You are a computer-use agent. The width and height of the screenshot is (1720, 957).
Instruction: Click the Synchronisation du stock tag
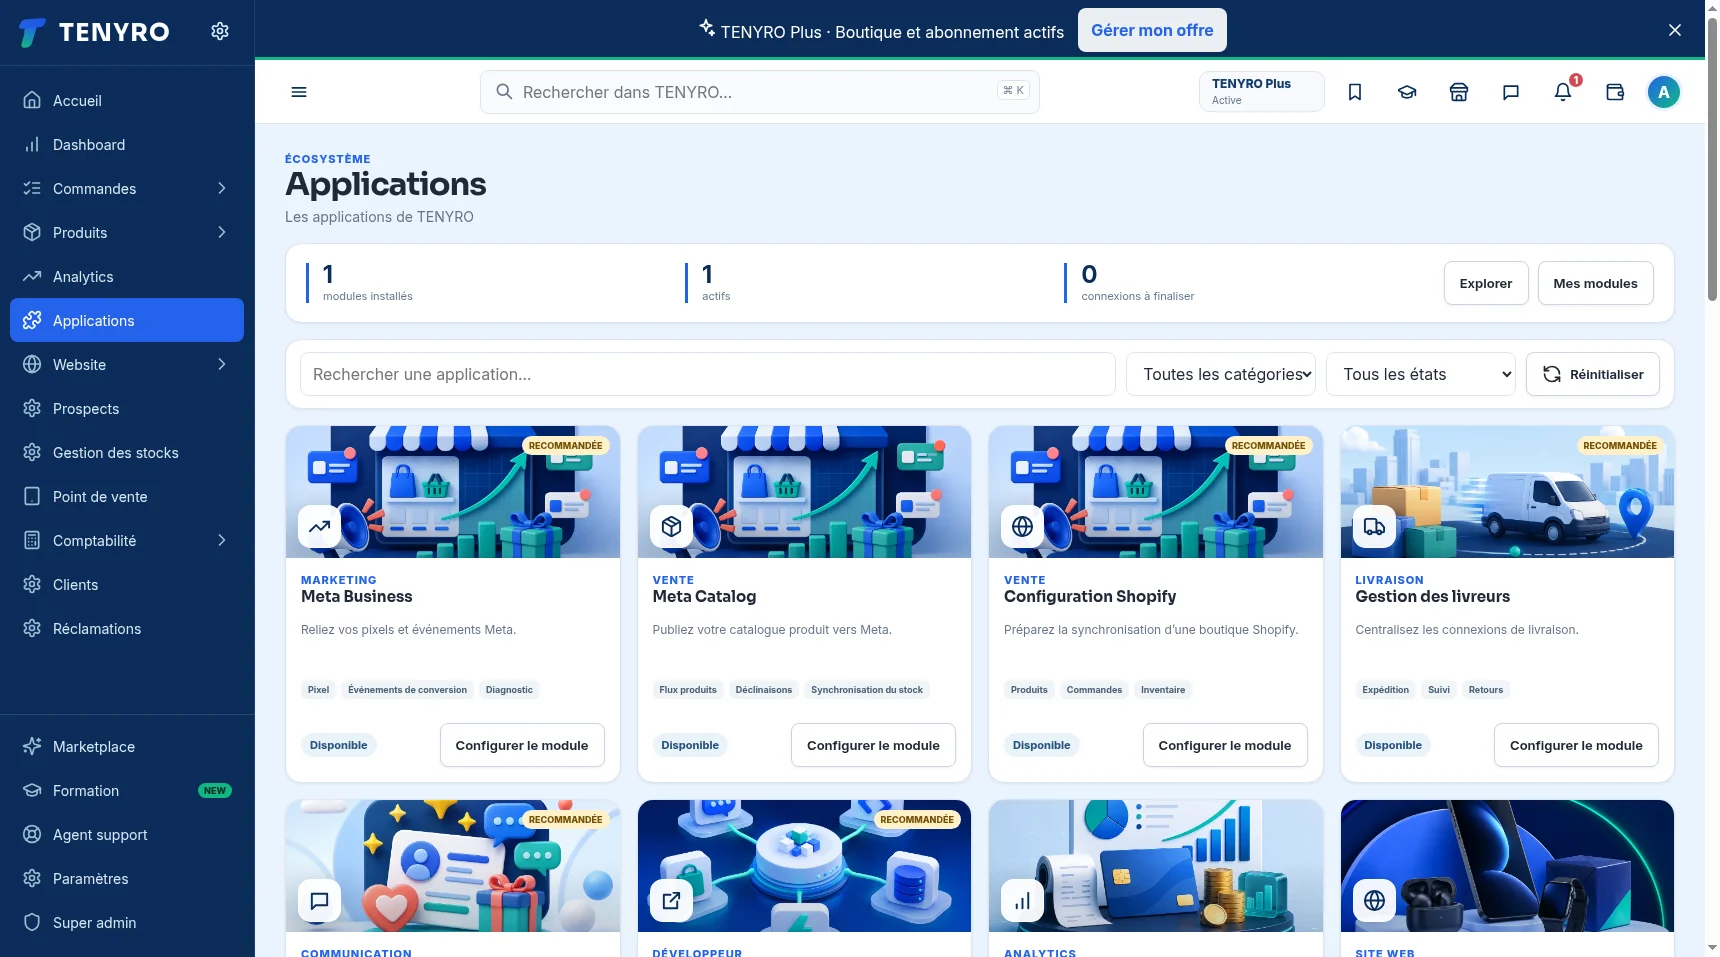[867, 689]
